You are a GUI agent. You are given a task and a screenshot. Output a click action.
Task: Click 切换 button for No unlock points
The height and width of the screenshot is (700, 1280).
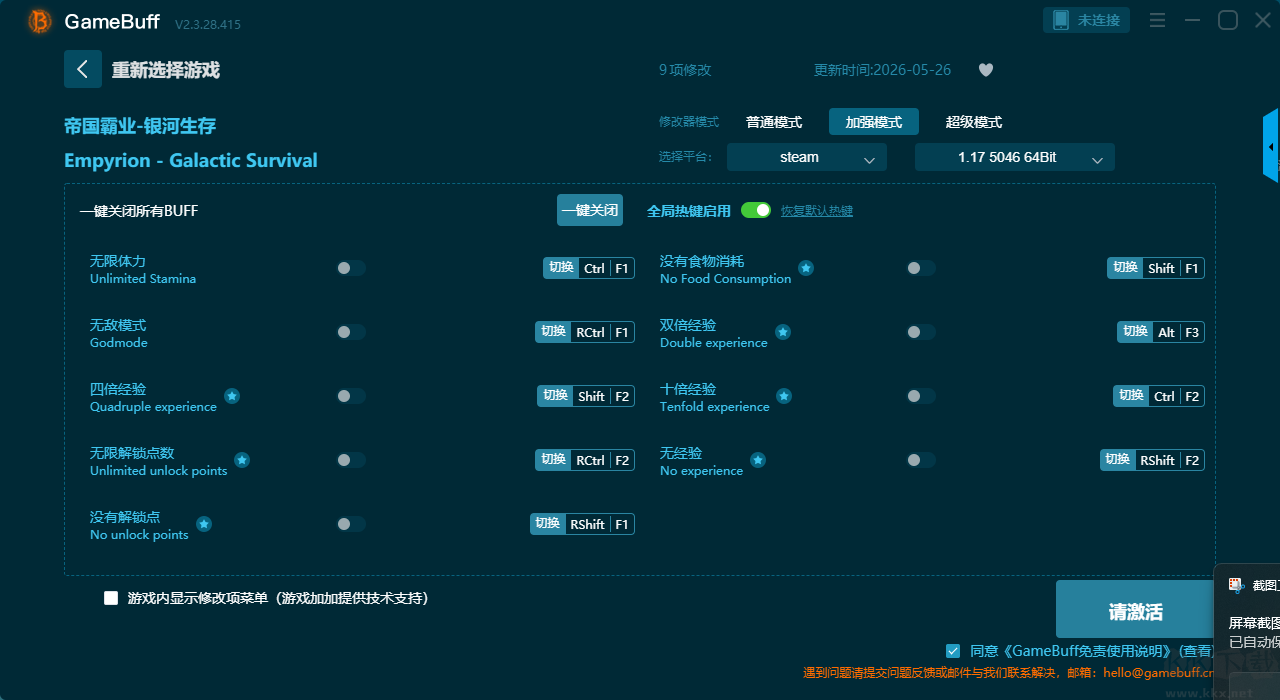(x=548, y=524)
